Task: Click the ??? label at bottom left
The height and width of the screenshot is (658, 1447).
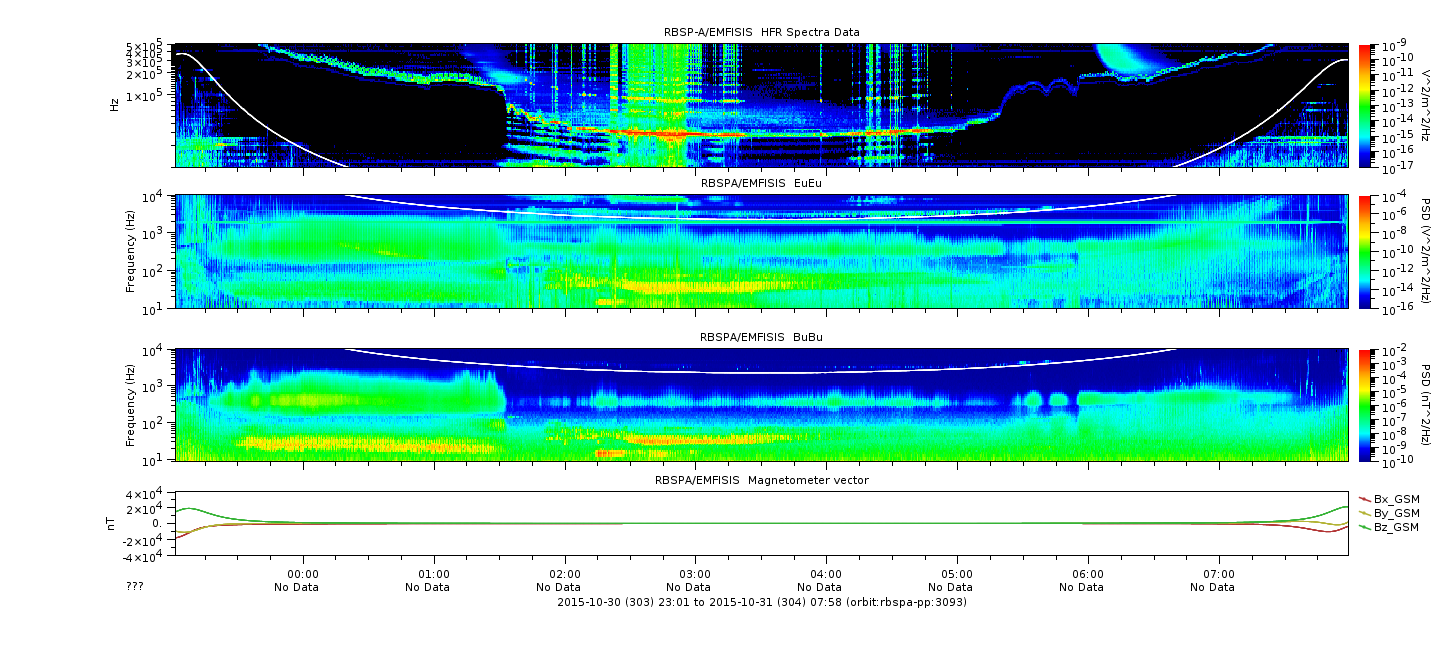Action: pos(135,587)
